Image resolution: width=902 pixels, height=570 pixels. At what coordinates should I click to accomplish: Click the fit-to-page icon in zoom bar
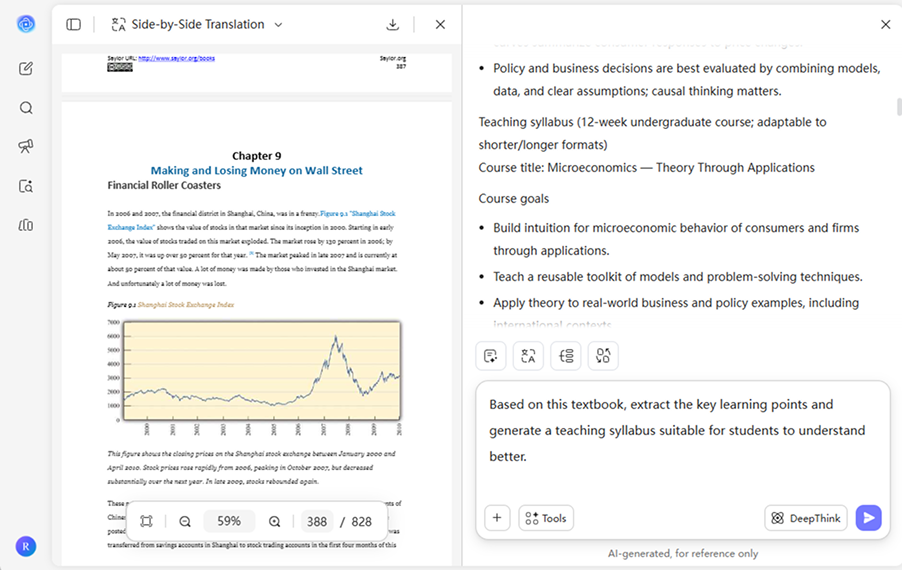147,521
